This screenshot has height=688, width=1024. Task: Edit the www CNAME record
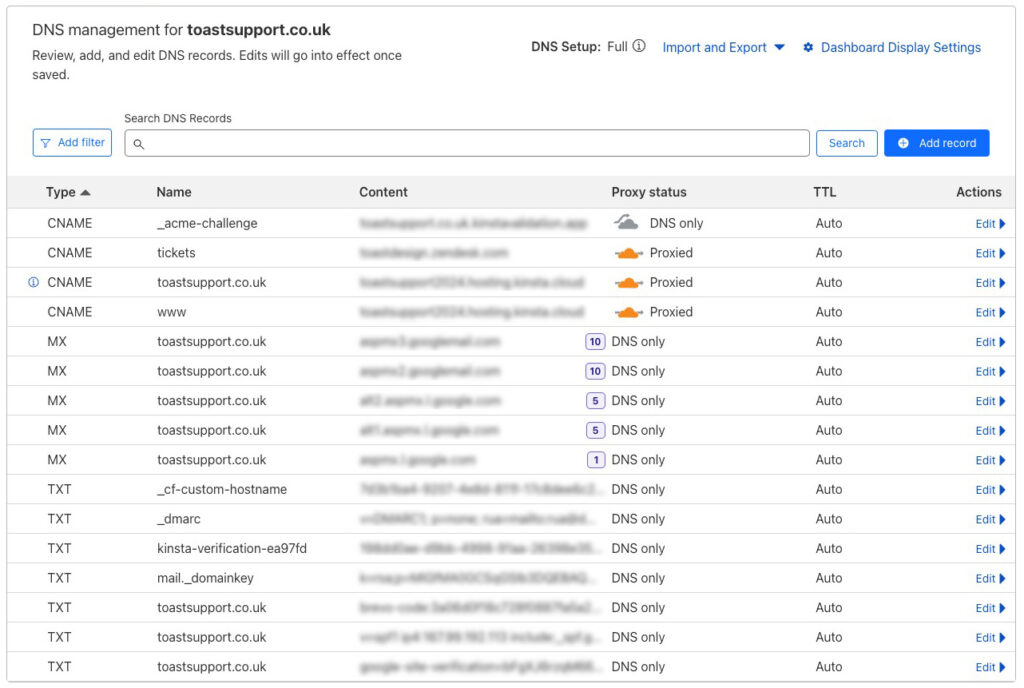tap(990, 312)
